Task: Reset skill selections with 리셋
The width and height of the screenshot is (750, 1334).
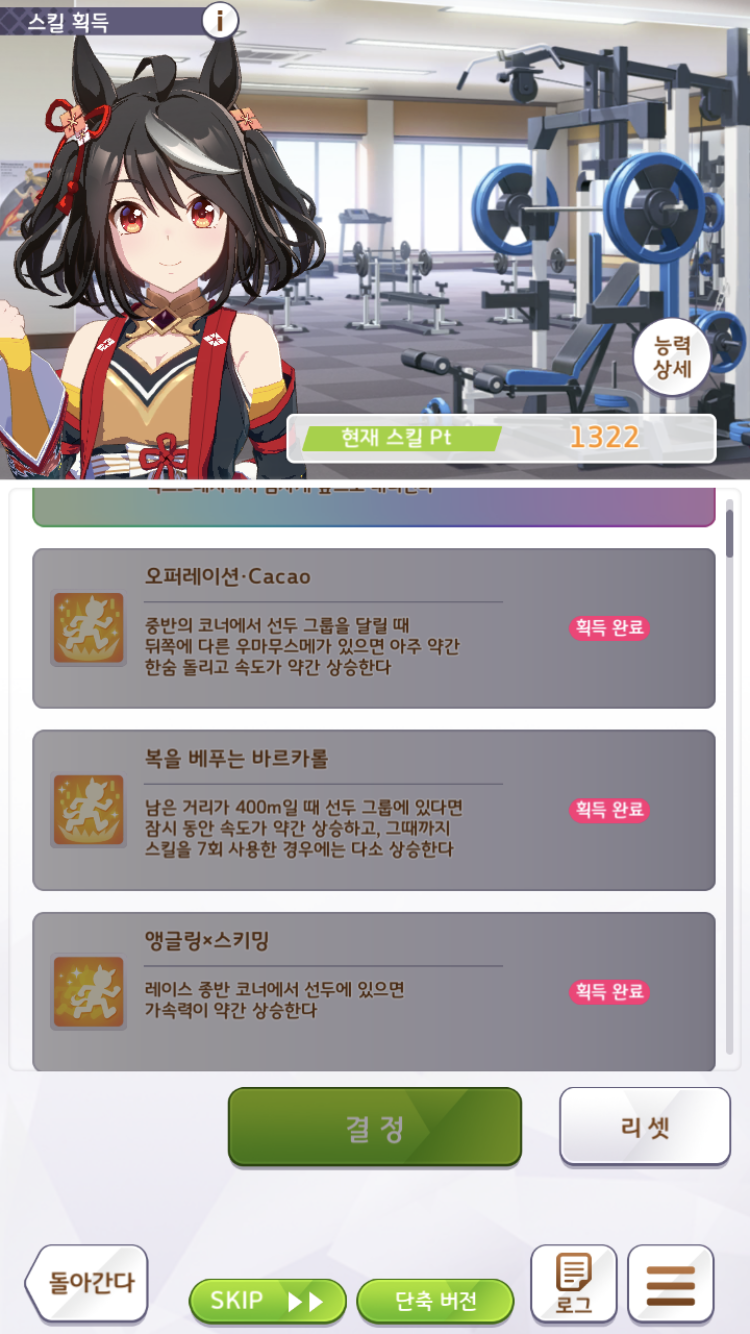Action: (645, 1127)
